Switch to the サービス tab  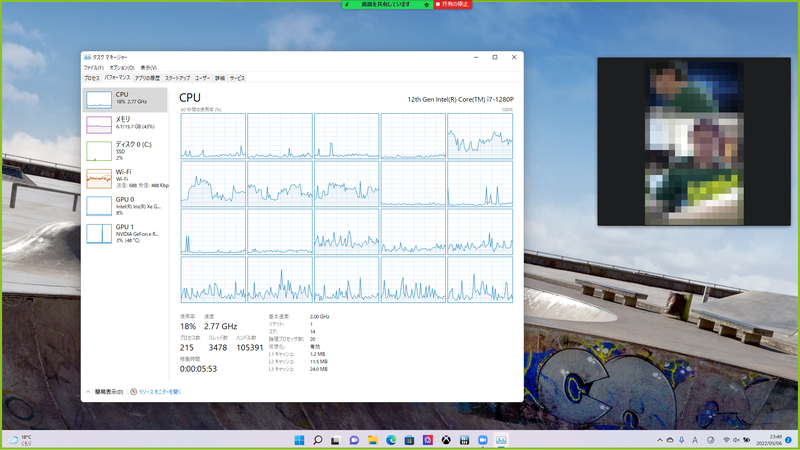(237, 78)
